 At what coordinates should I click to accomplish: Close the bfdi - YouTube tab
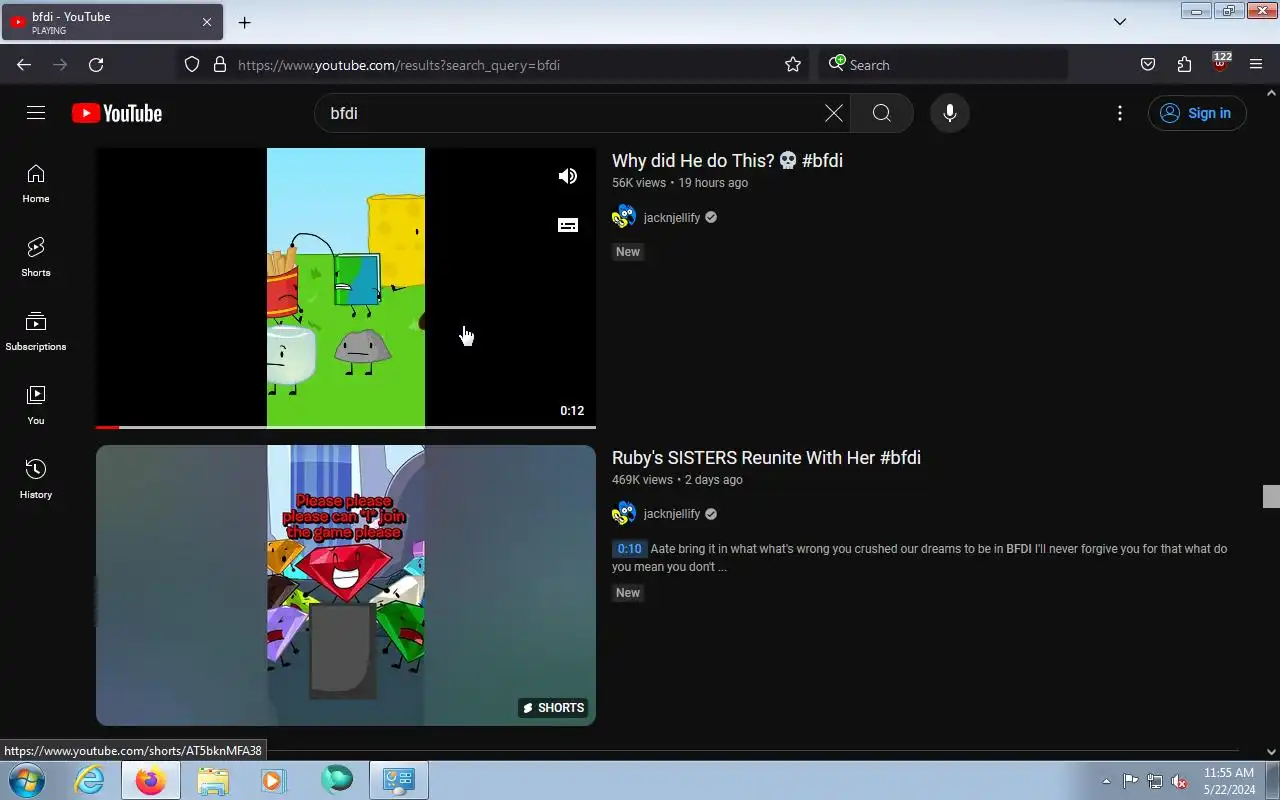coord(207,22)
